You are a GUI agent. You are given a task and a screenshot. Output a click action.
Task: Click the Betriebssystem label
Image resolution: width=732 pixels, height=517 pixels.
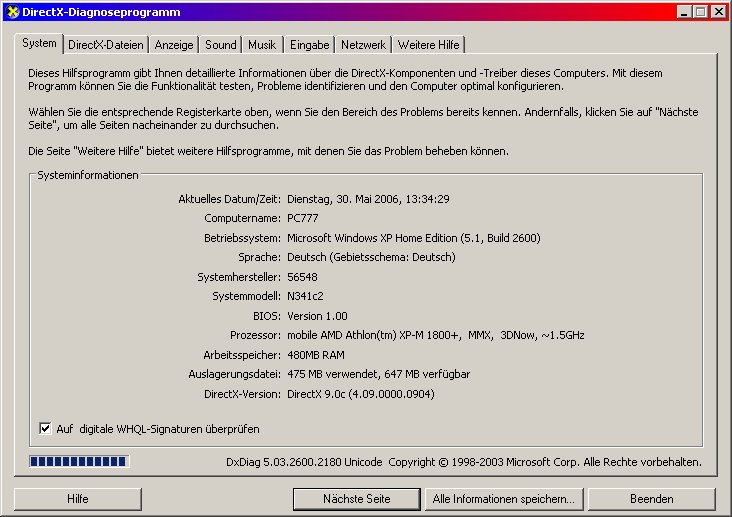point(242,238)
